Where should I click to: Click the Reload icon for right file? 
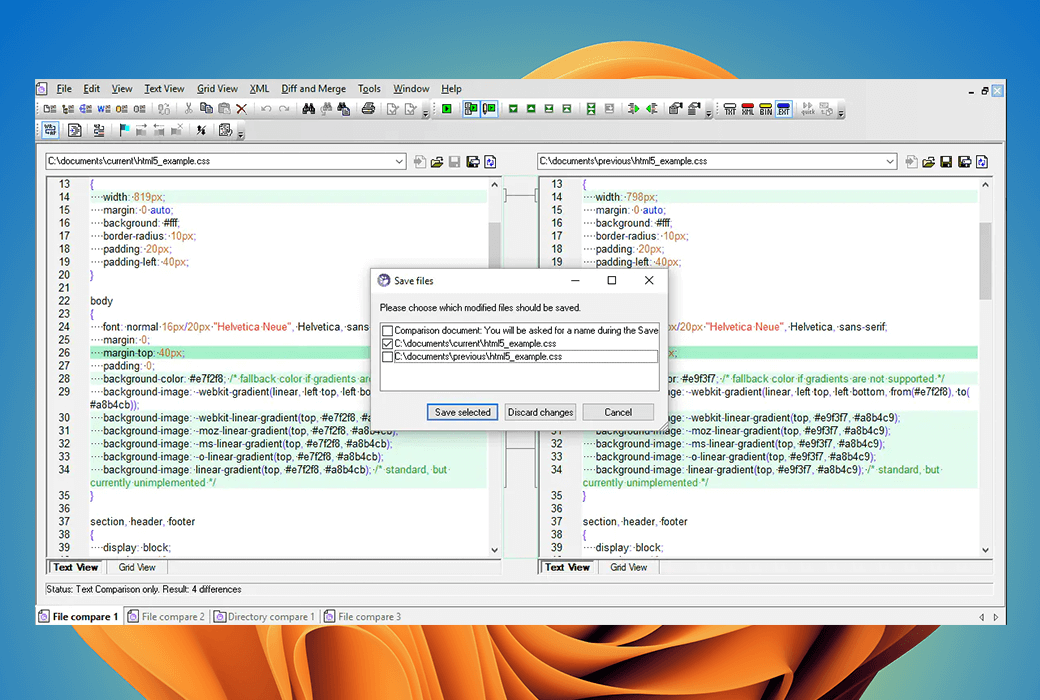click(982, 162)
